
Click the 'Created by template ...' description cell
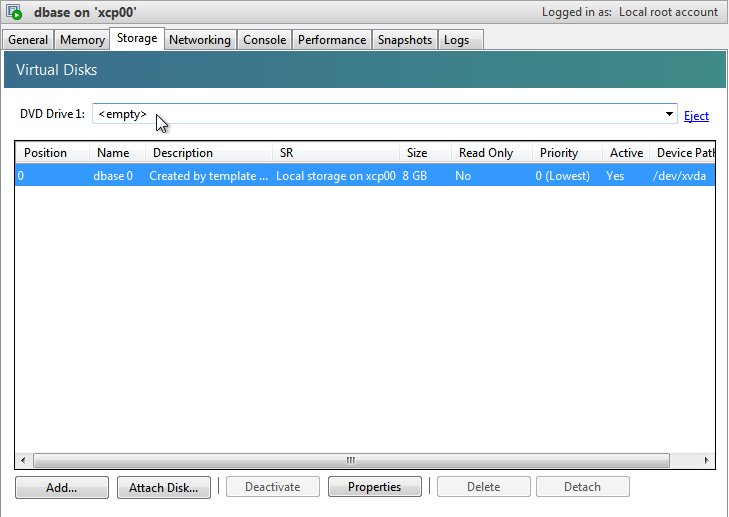[x=208, y=176]
